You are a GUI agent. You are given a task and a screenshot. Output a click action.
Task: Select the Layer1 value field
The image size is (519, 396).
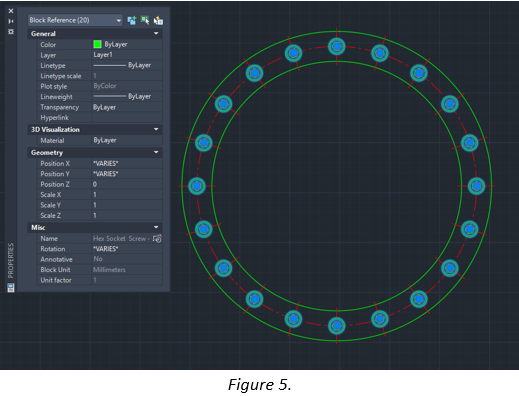tap(127, 55)
